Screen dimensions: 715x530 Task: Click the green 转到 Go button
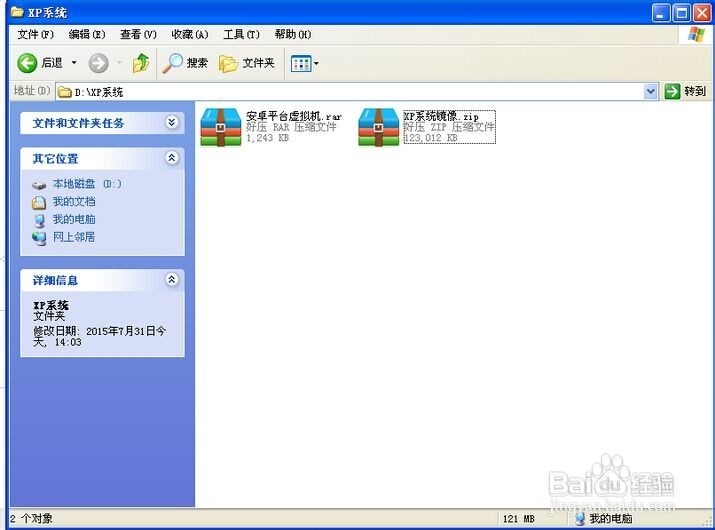coord(685,91)
